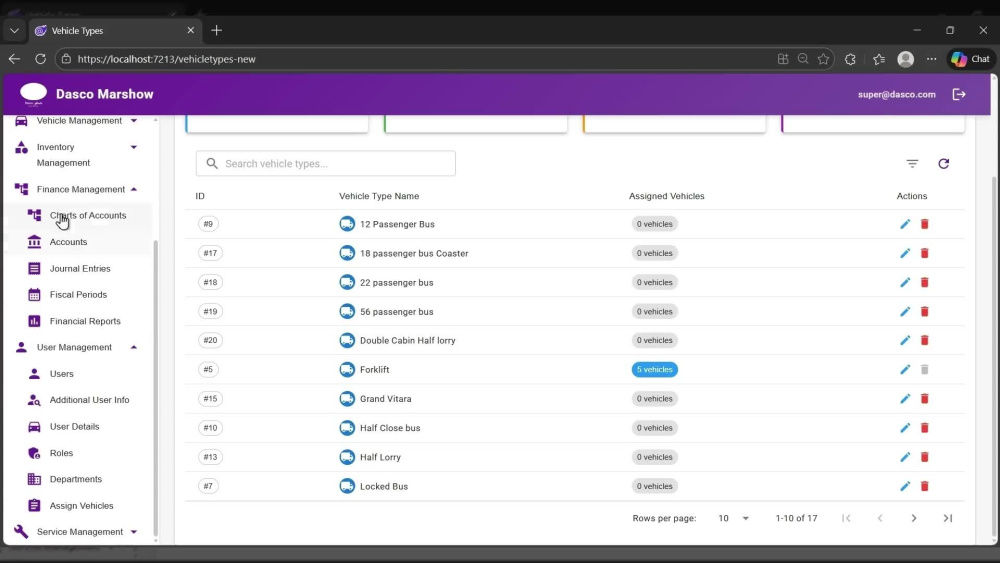
Task: Click the super@dasco.com account label
Action: tap(897, 94)
